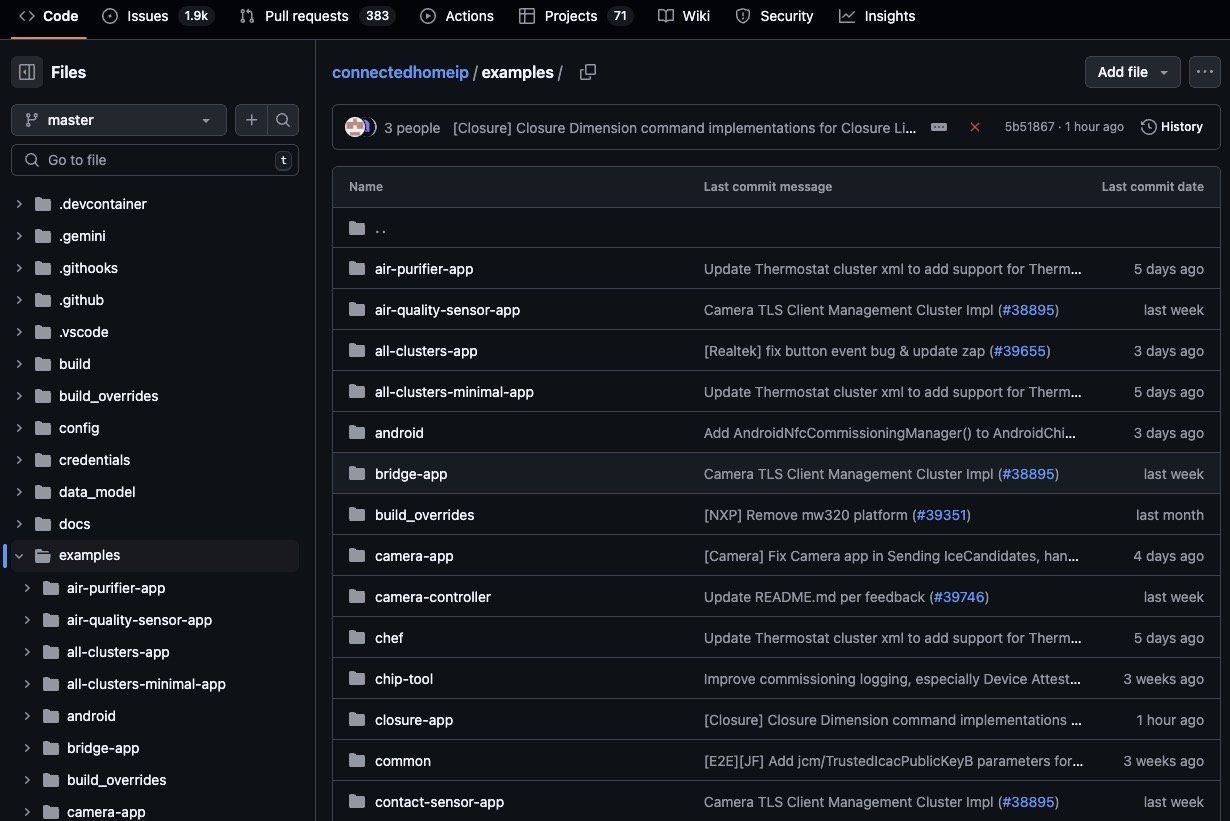Open pull request #39746 link
1230x821 pixels.
pyautogui.click(x=958, y=597)
